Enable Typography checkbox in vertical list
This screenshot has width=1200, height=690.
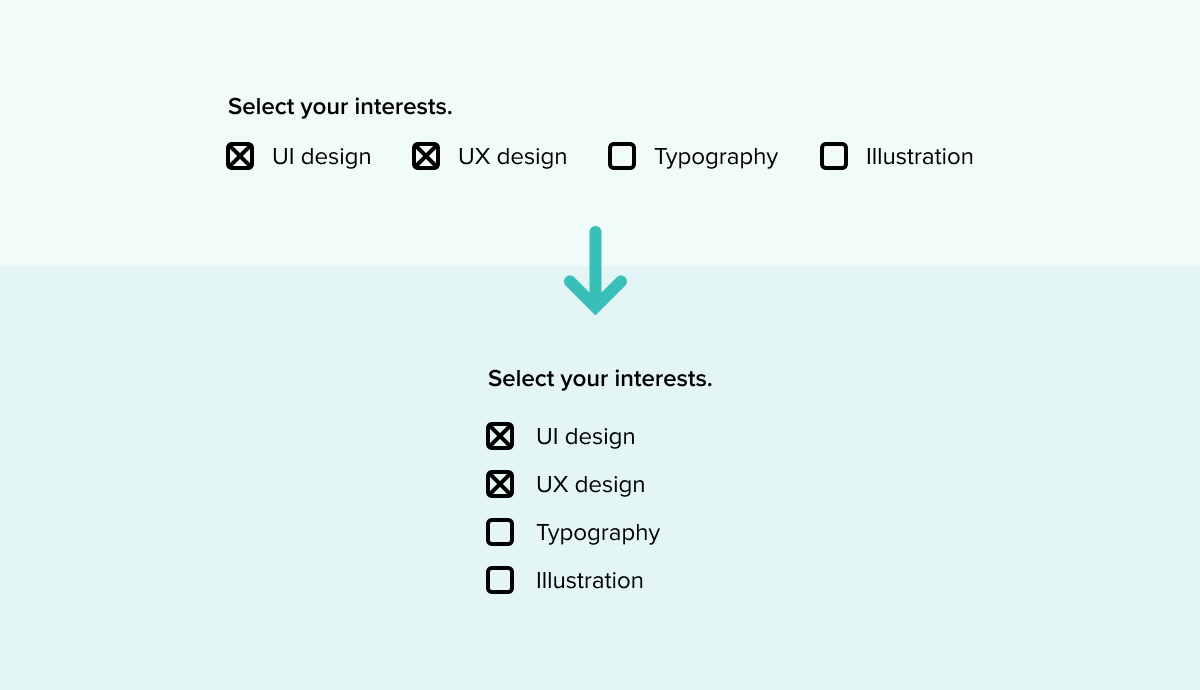[500, 532]
